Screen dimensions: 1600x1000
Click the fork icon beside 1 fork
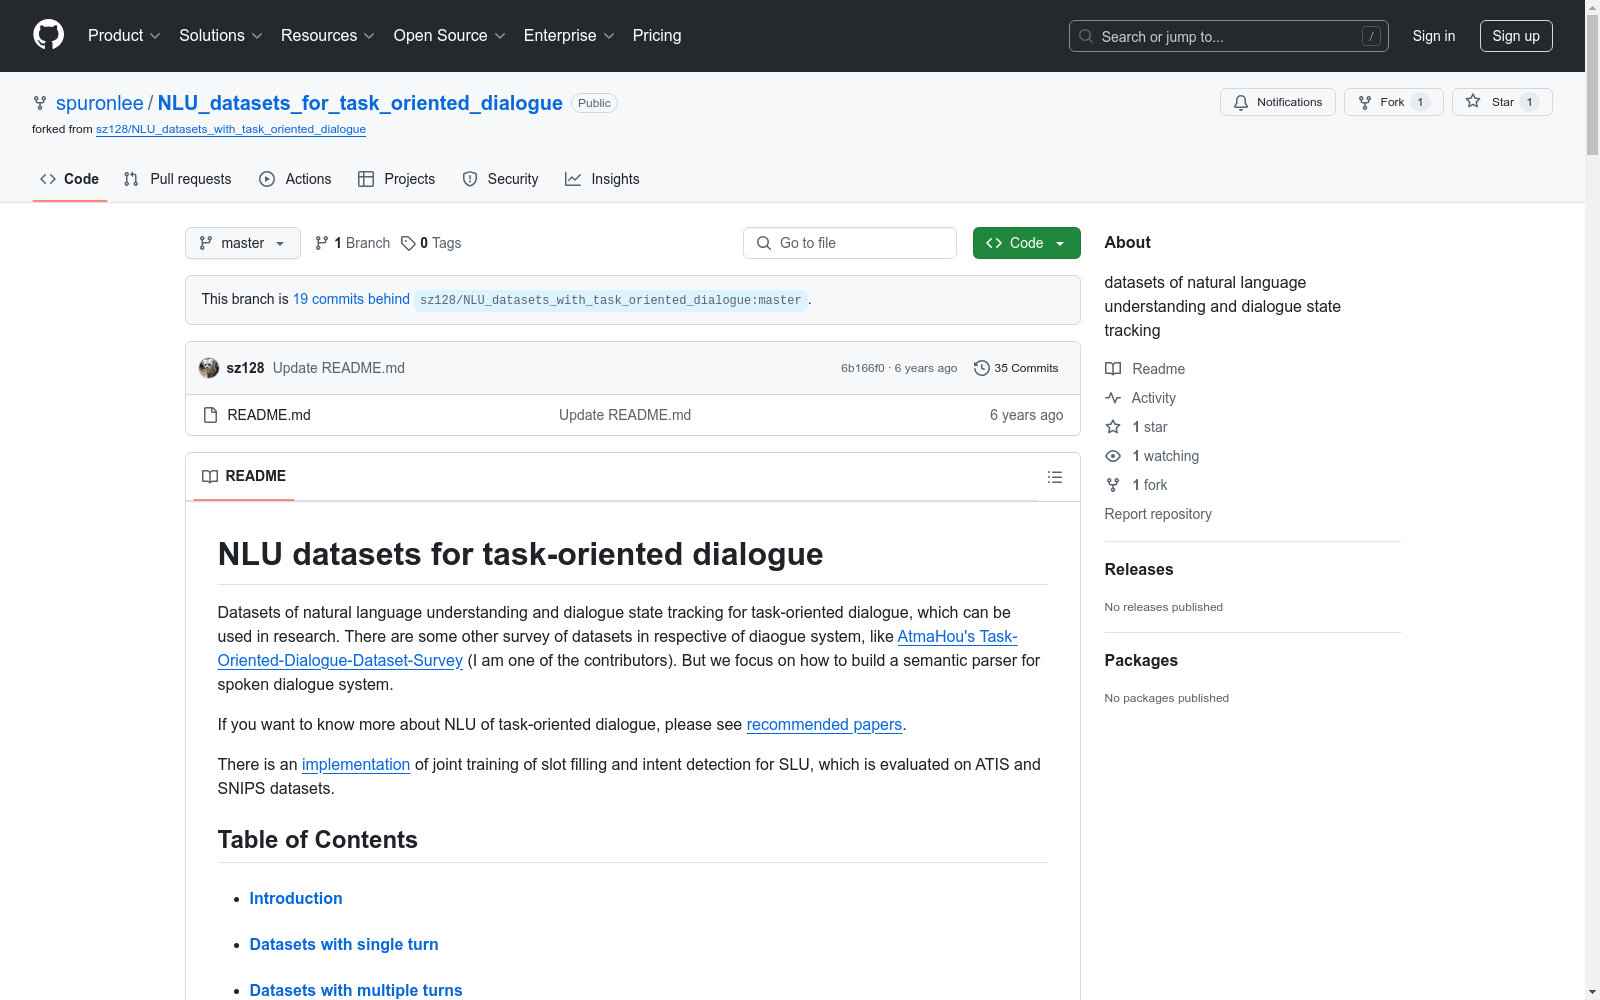[1113, 485]
